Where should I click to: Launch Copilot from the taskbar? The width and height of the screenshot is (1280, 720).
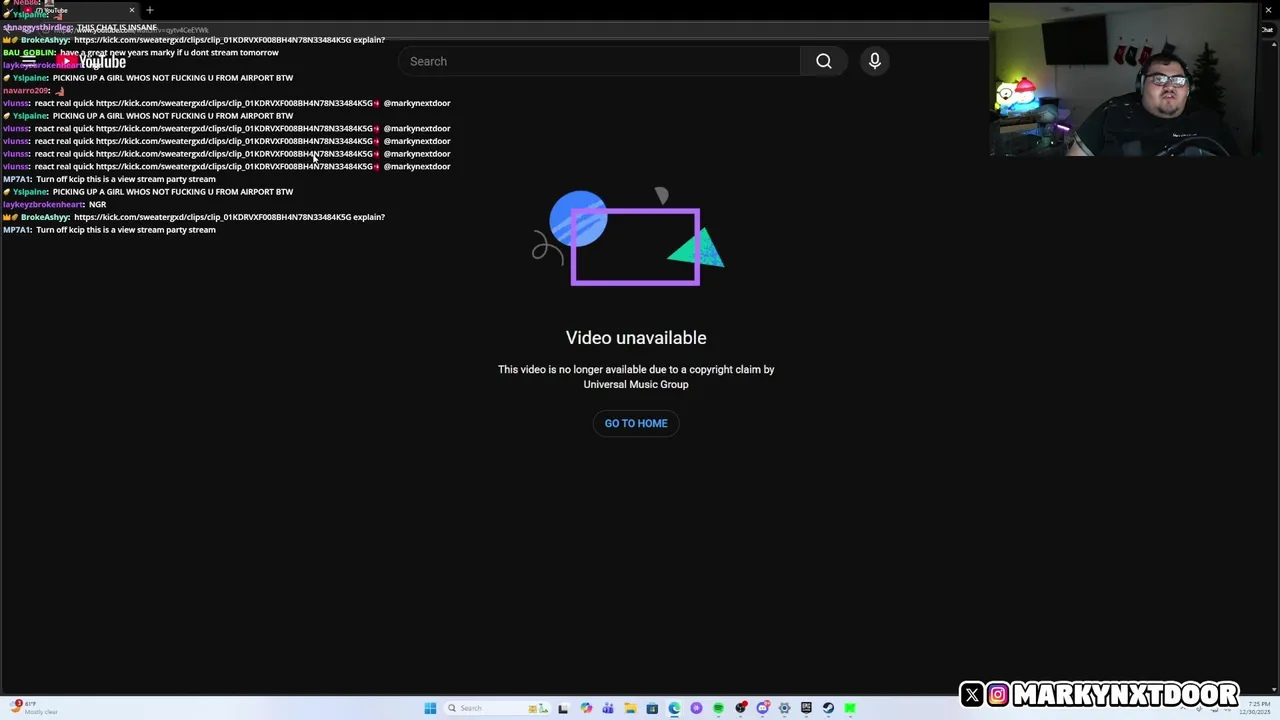586,708
